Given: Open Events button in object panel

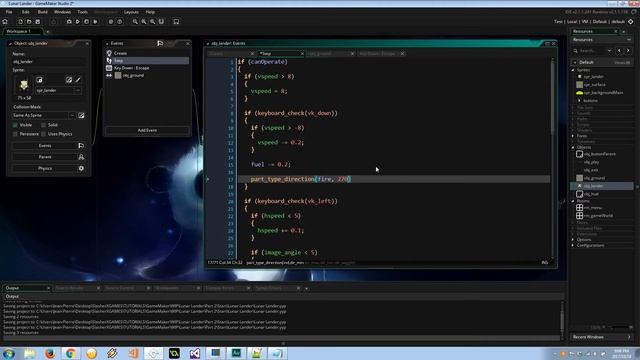Looking at the screenshot, I should pos(48,146).
